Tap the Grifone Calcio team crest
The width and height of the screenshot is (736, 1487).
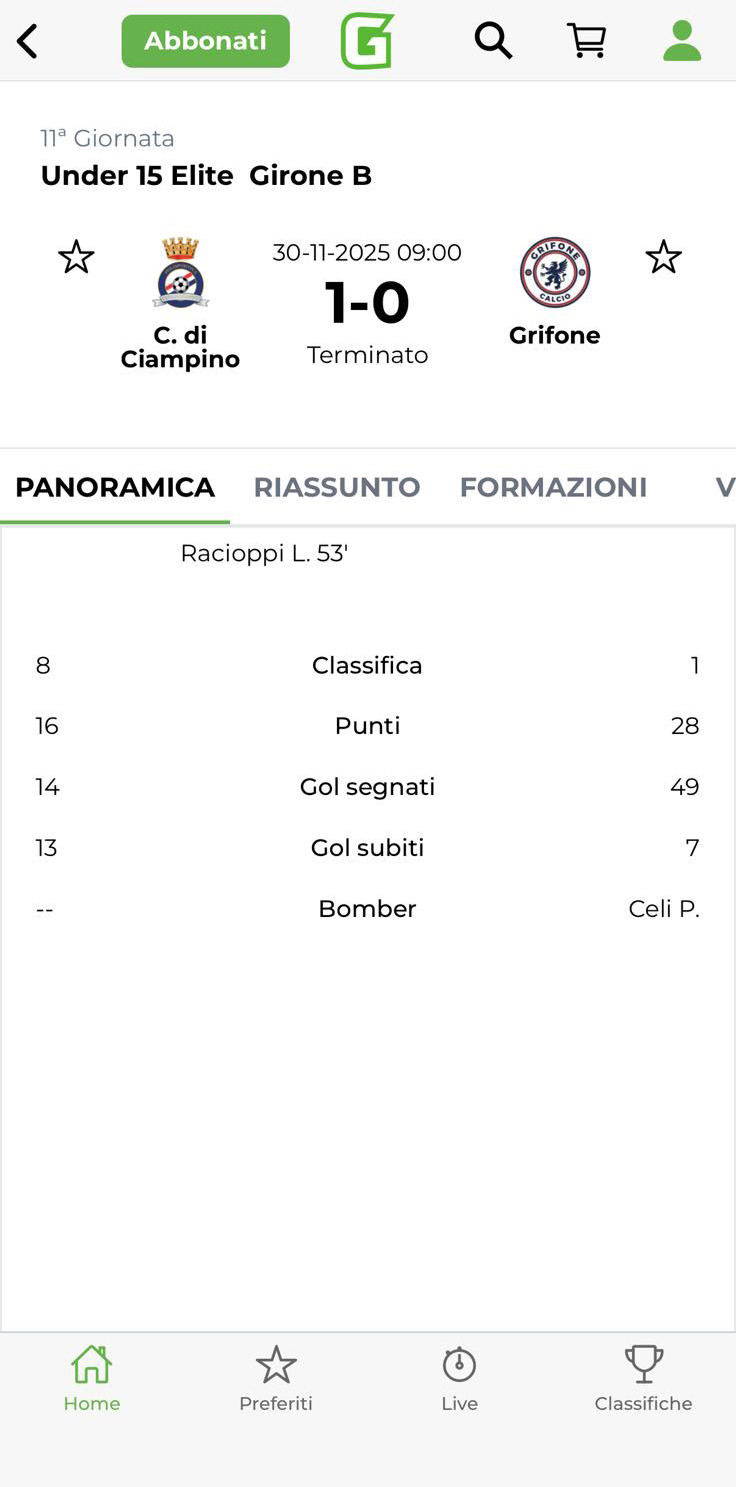tap(555, 273)
